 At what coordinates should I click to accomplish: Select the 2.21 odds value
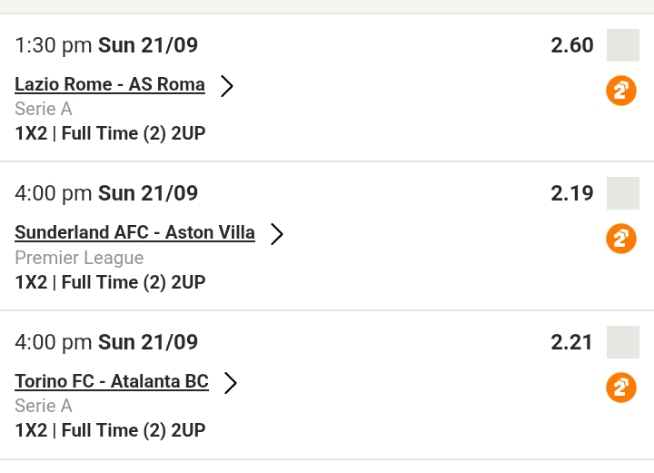[x=572, y=342]
